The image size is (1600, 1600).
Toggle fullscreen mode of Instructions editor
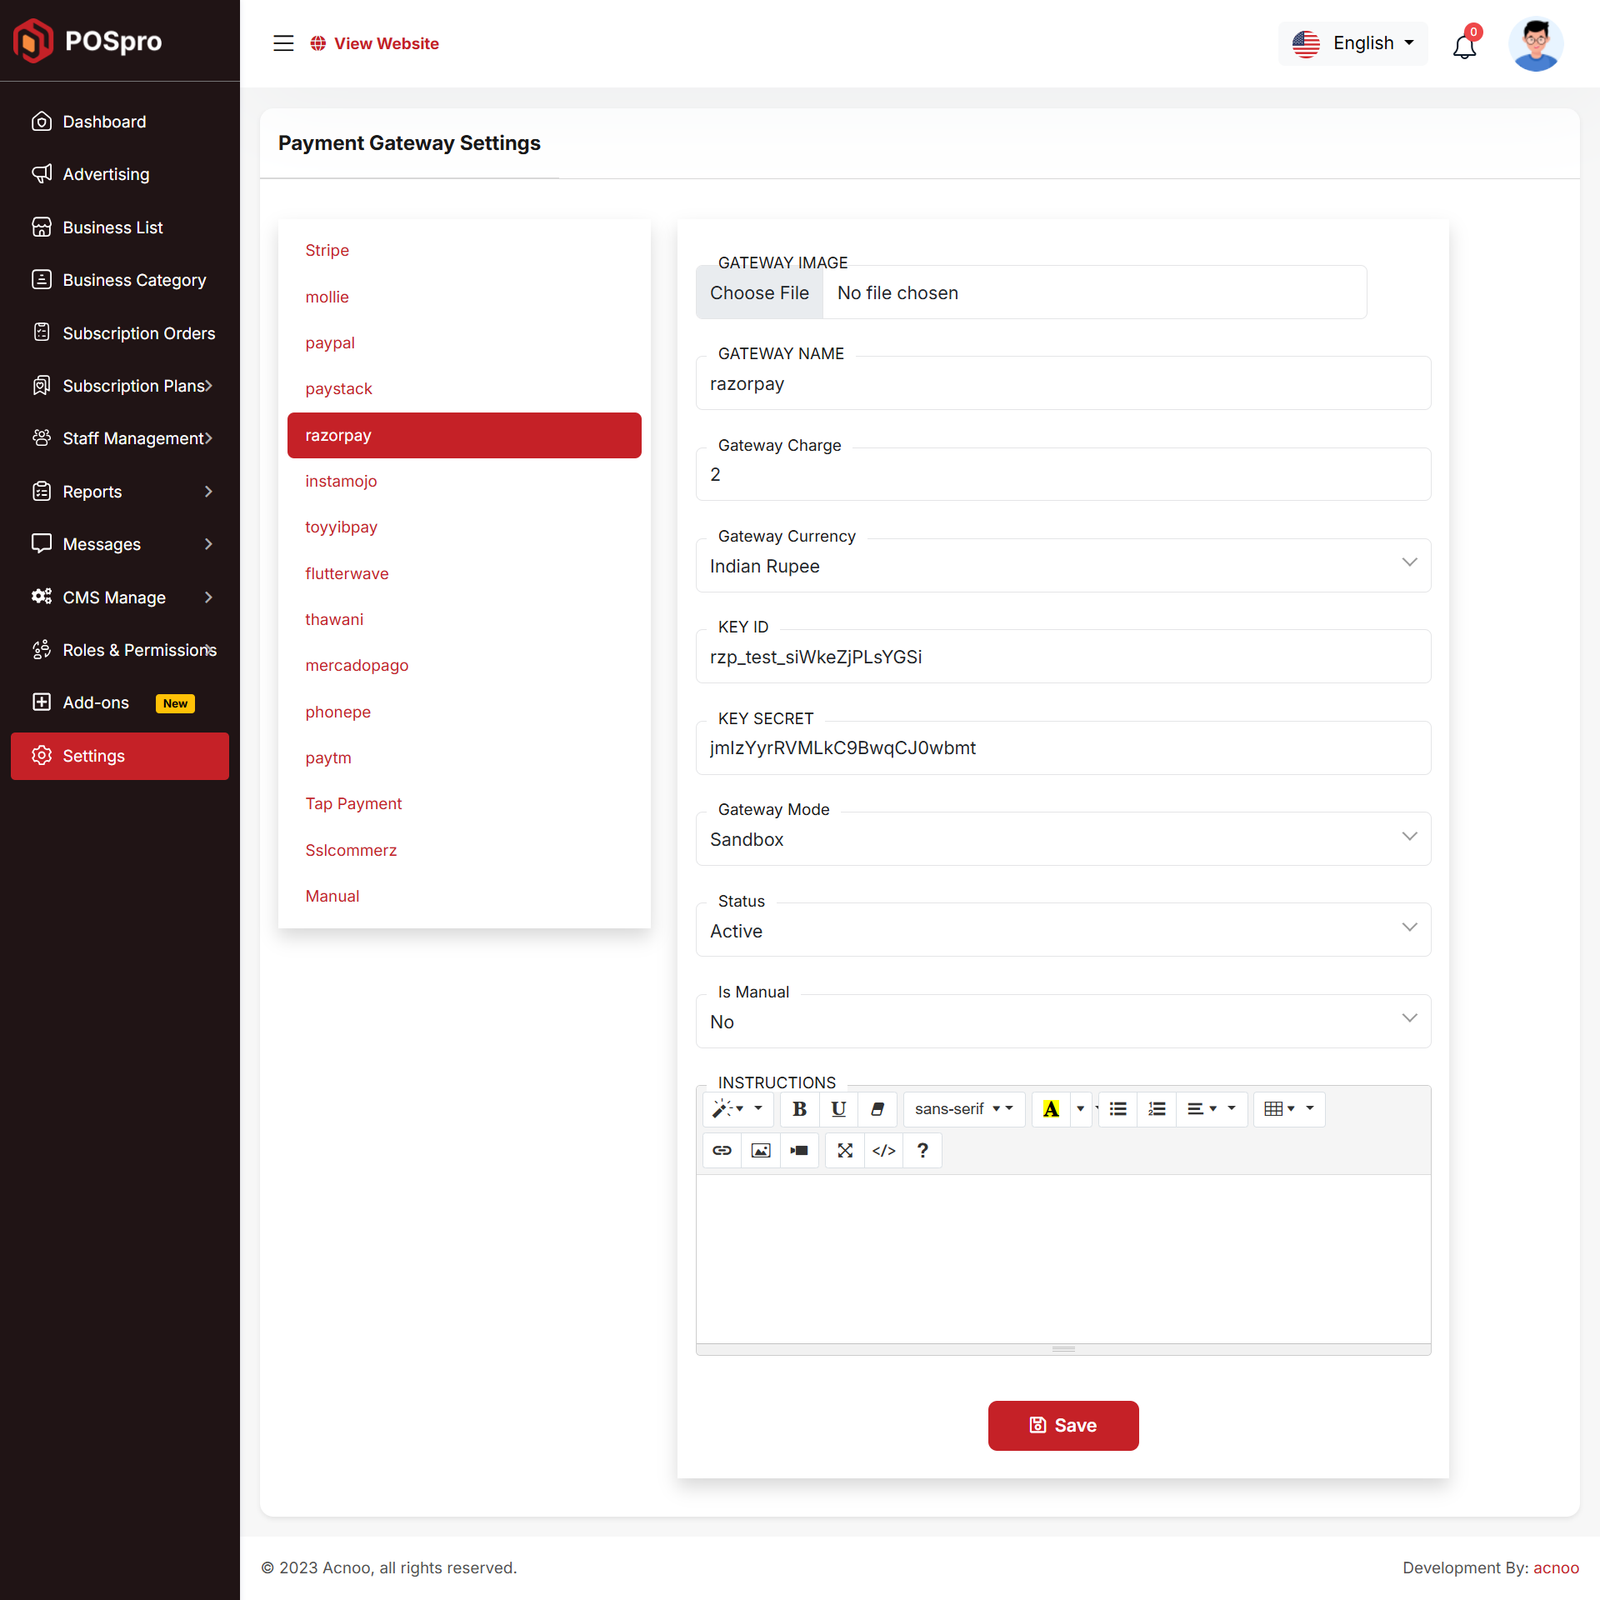[x=845, y=1151]
